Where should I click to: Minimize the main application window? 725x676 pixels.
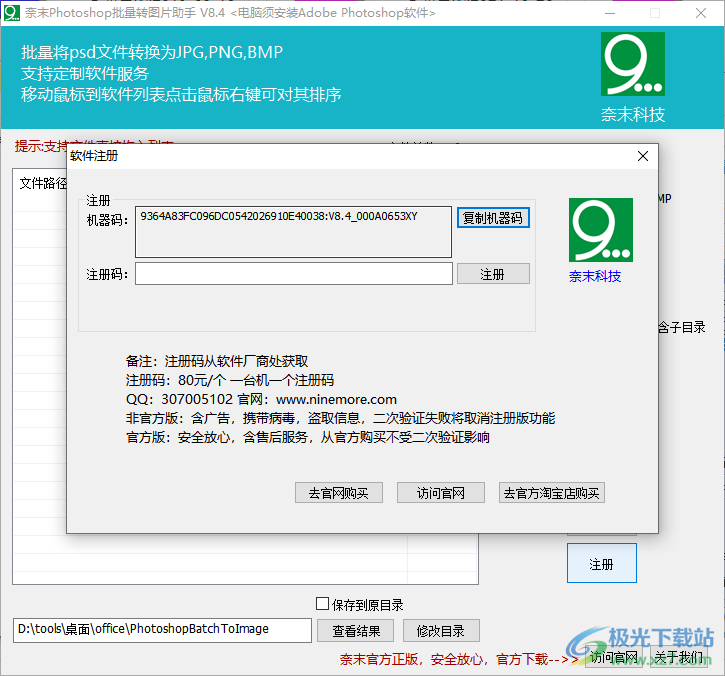tap(610, 13)
